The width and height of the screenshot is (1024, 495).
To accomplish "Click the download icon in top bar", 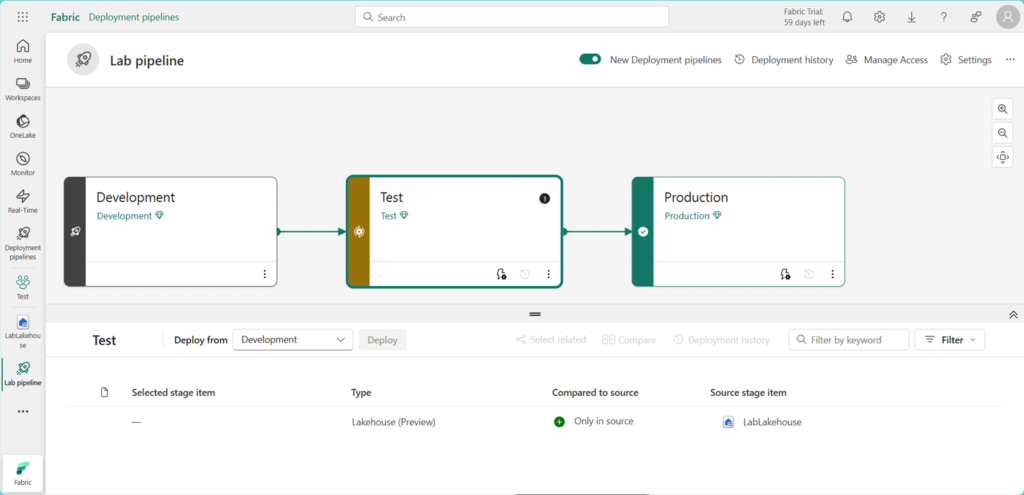I will pos(911,17).
